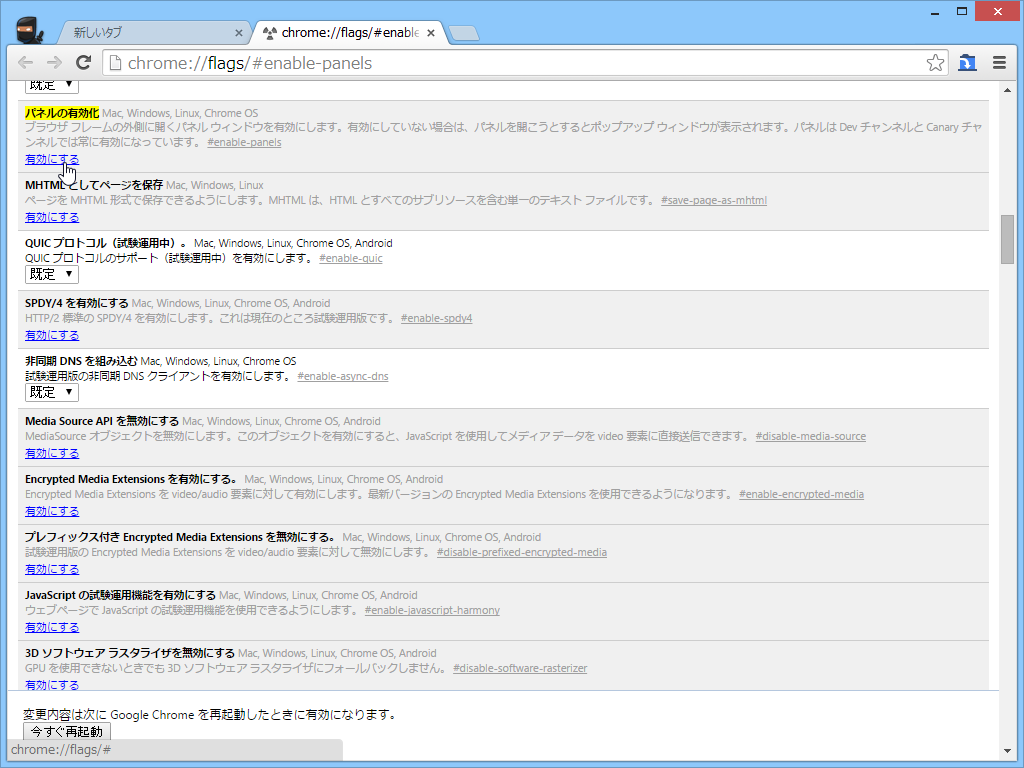
Task: Open the topmost 既定 dropdown
Action: click(x=51, y=84)
